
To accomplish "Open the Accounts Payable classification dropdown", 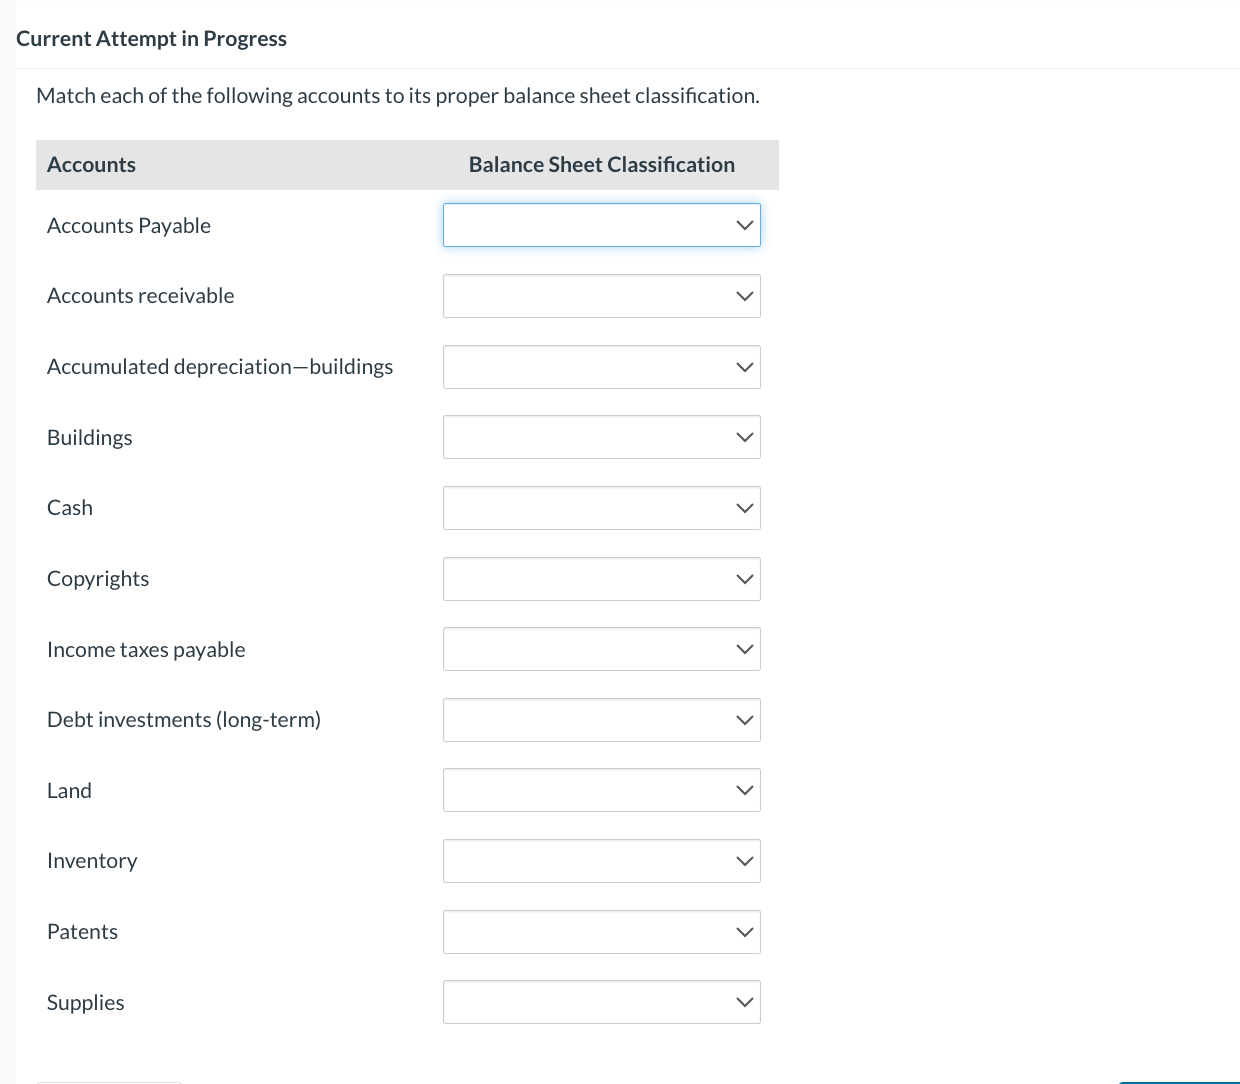I will (x=601, y=225).
